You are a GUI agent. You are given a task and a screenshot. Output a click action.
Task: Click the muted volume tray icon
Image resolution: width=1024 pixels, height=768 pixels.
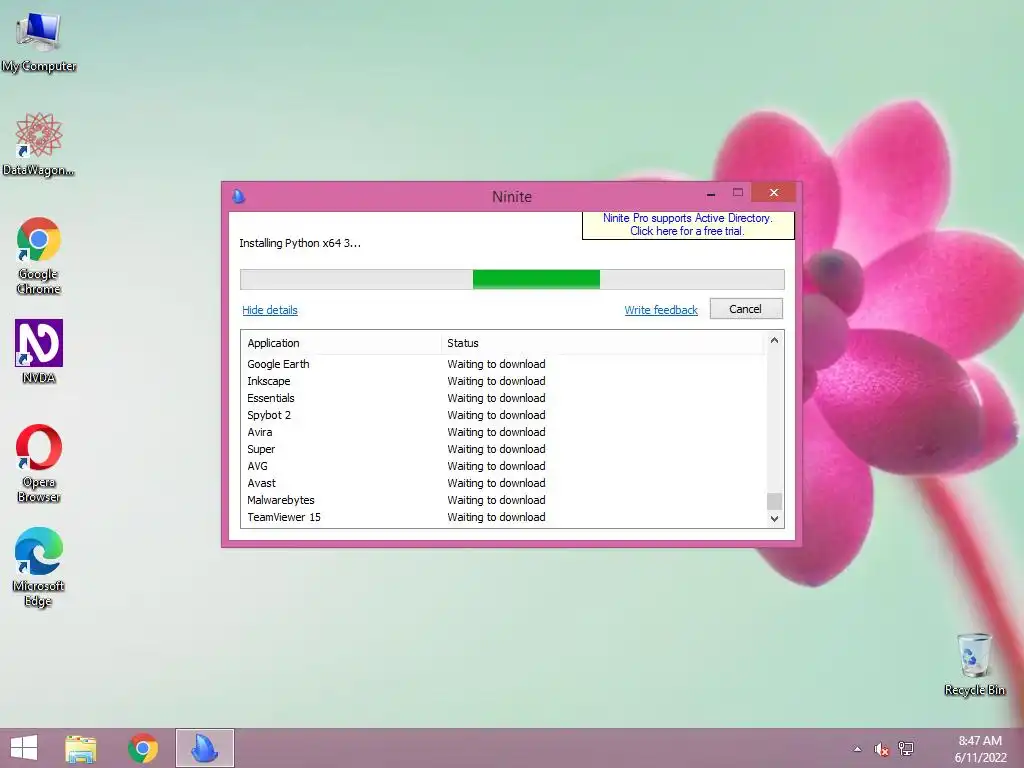click(881, 749)
